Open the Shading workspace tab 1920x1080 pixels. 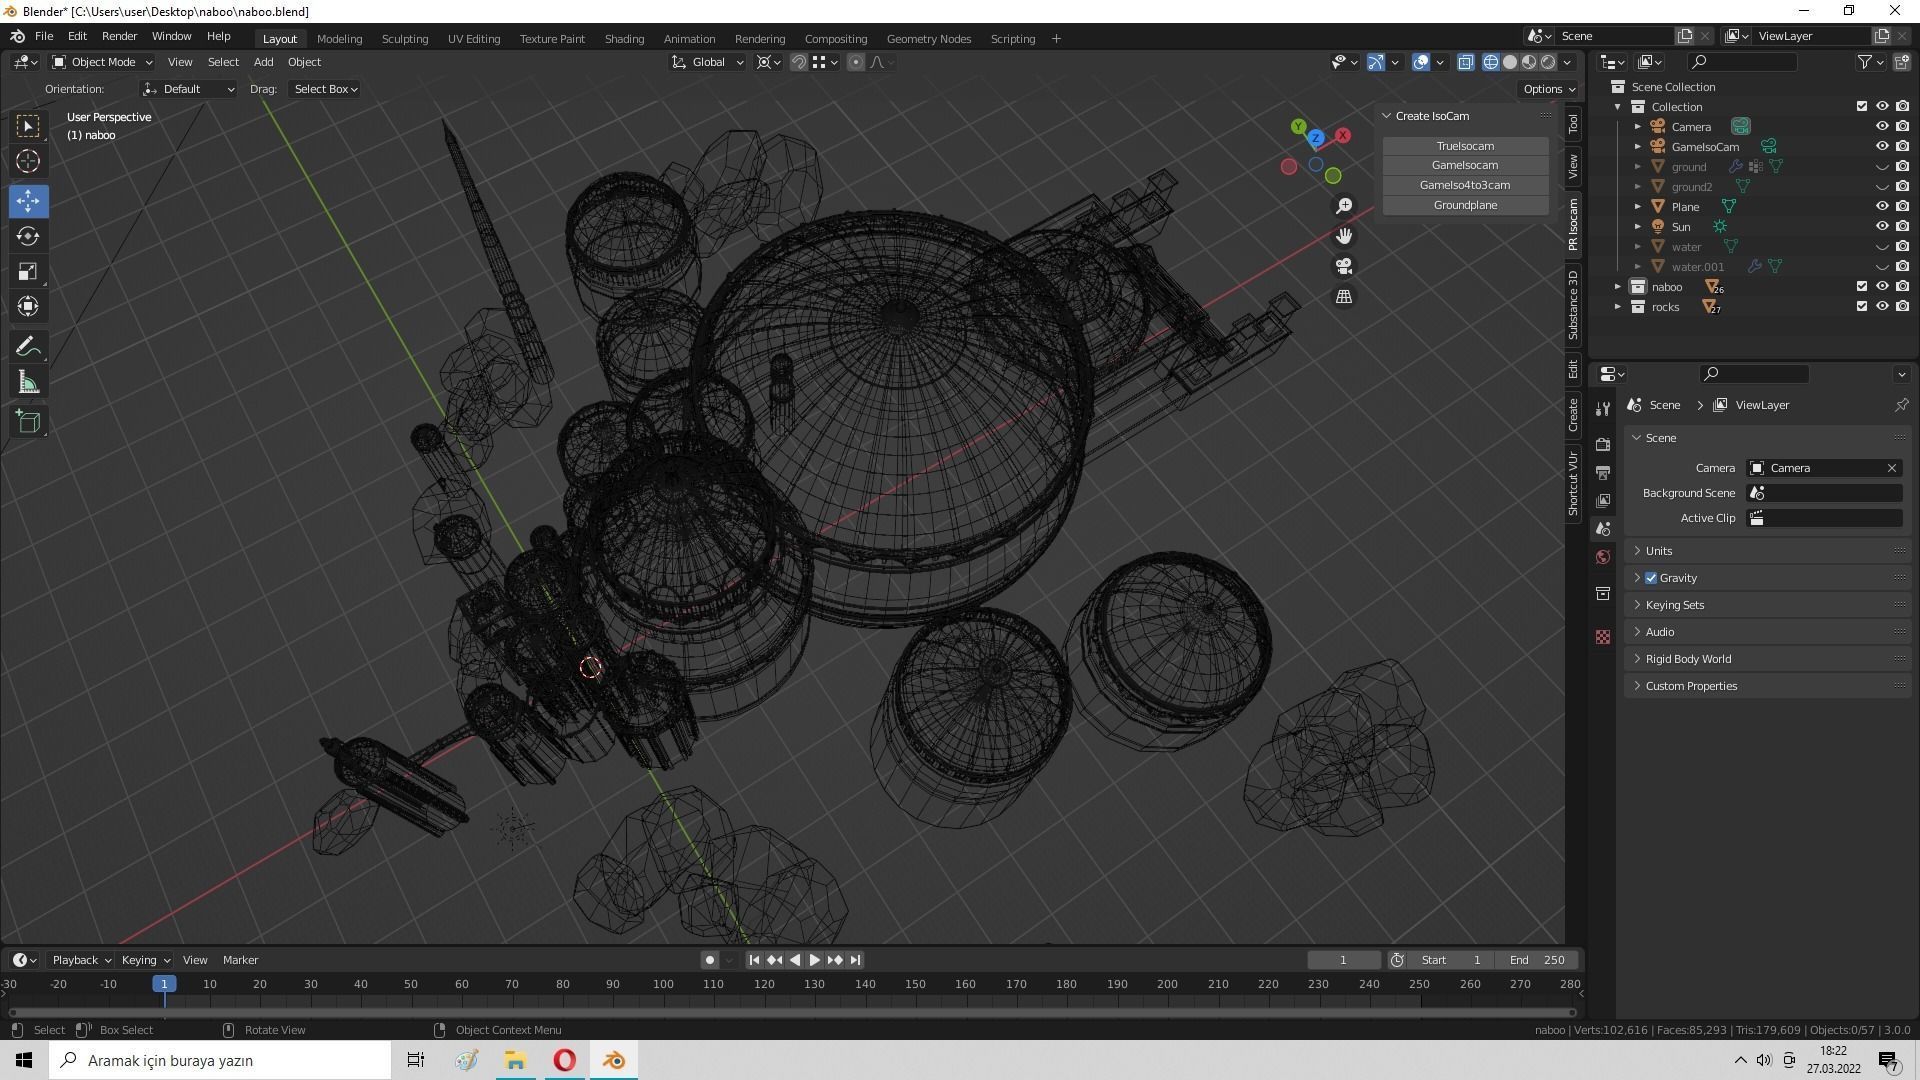click(624, 39)
